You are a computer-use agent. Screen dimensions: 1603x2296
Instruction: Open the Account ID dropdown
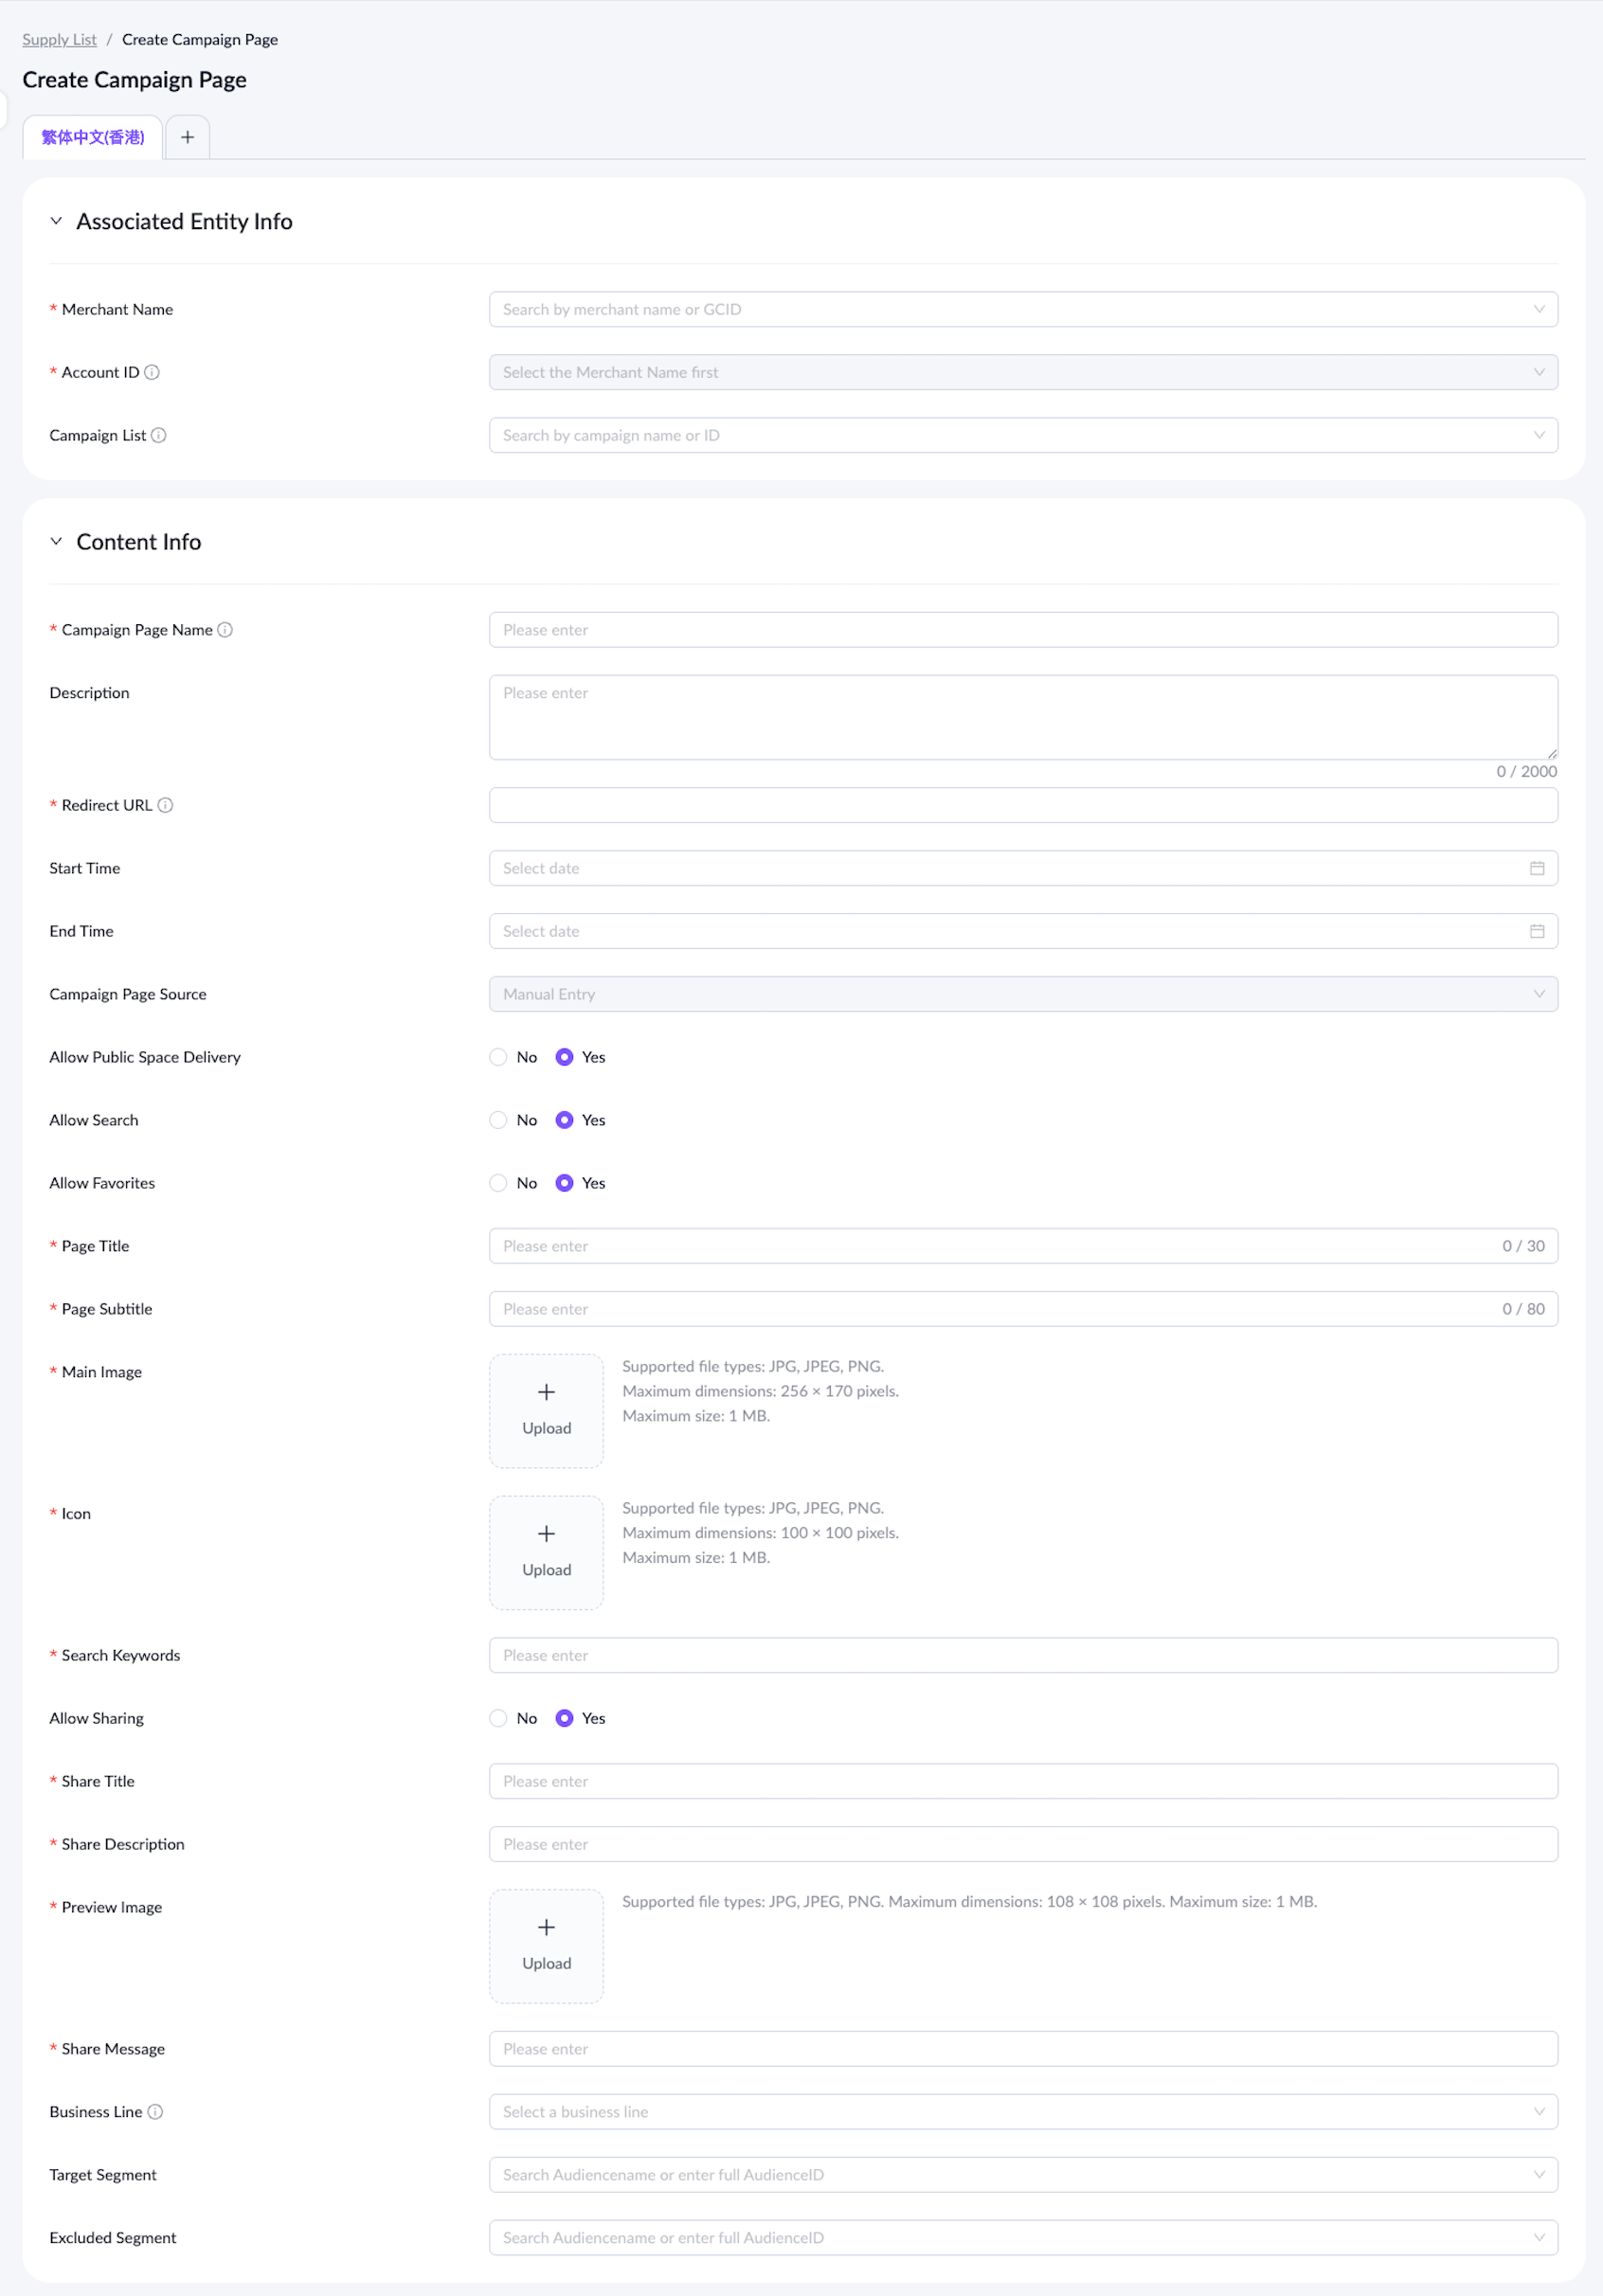1023,372
